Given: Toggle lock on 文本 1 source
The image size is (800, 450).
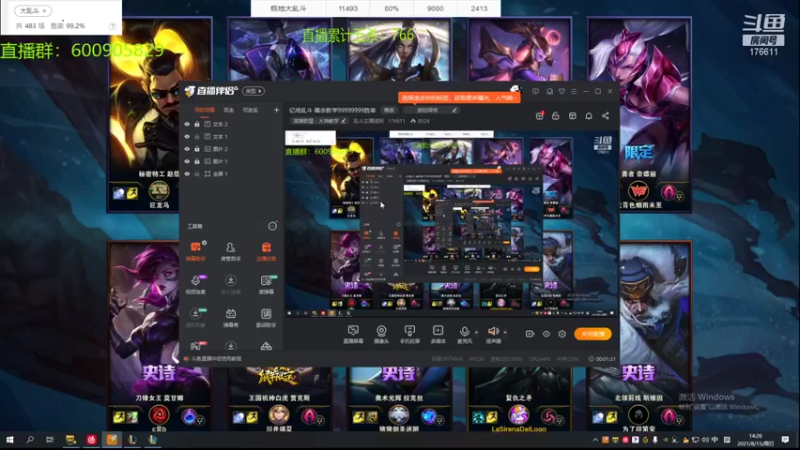Looking at the screenshot, I should (x=197, y=137).
